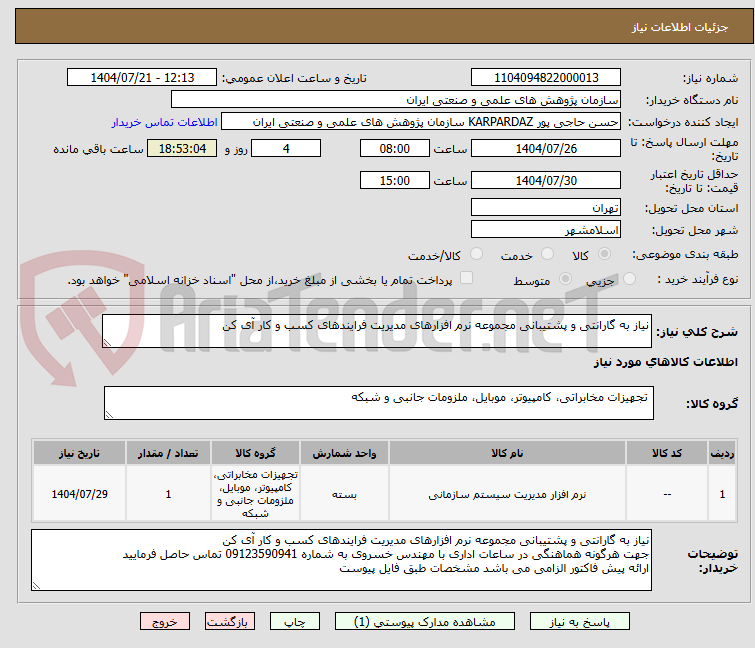Click the نوع فرآیند خرید label

pos(698,279)
